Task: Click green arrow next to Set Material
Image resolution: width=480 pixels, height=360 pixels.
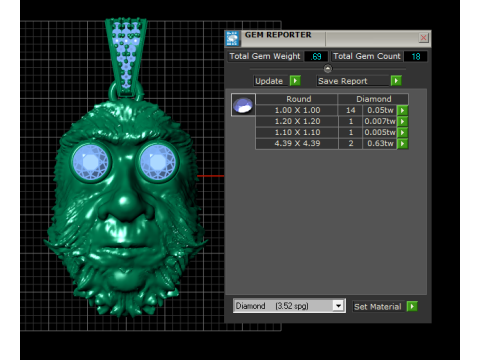Action: [x=412, y=306]
